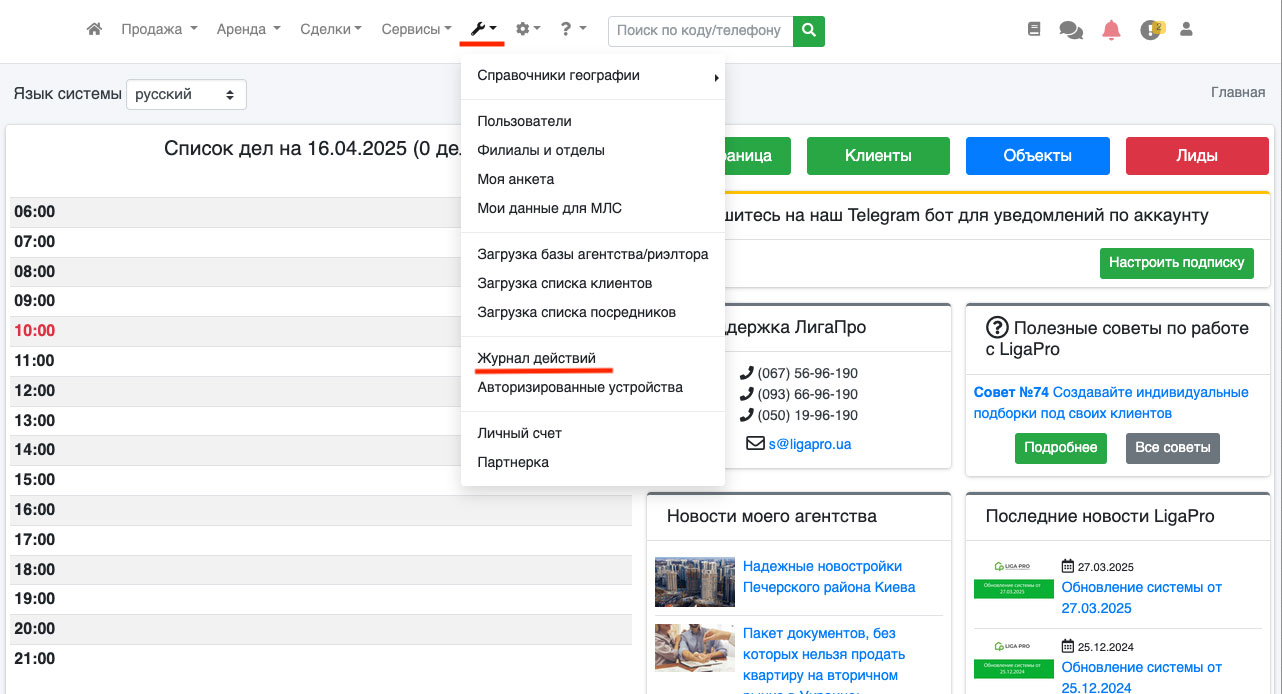
Task: Click the red Лиды button
Action: point(1197,156)
